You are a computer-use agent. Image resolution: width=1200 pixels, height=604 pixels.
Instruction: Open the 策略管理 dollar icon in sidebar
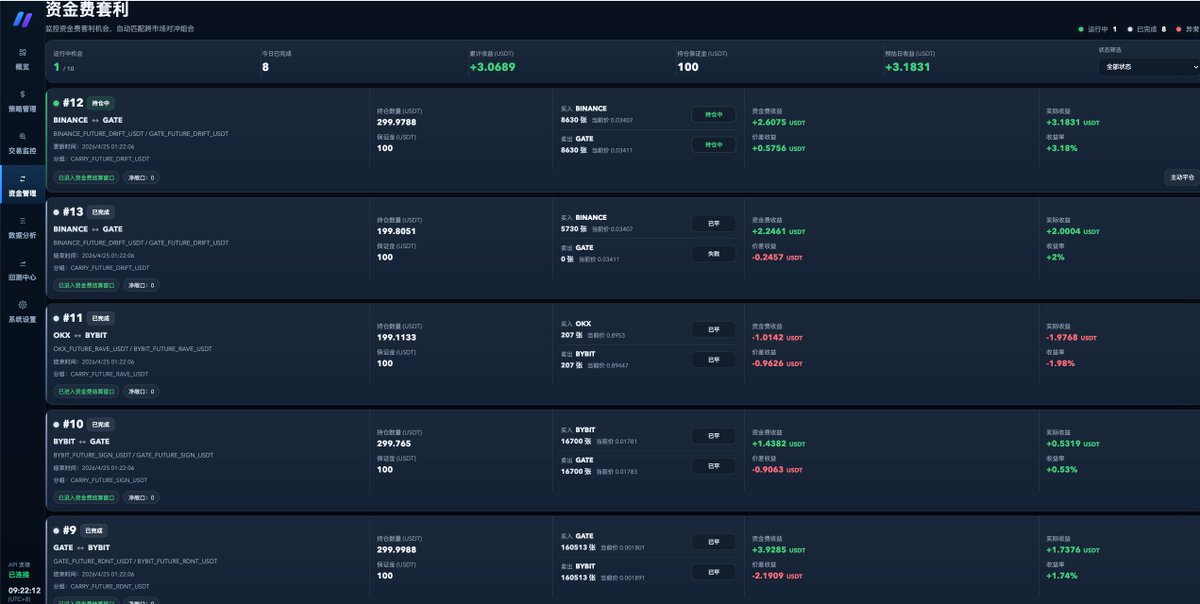click(x=22, y=94)
